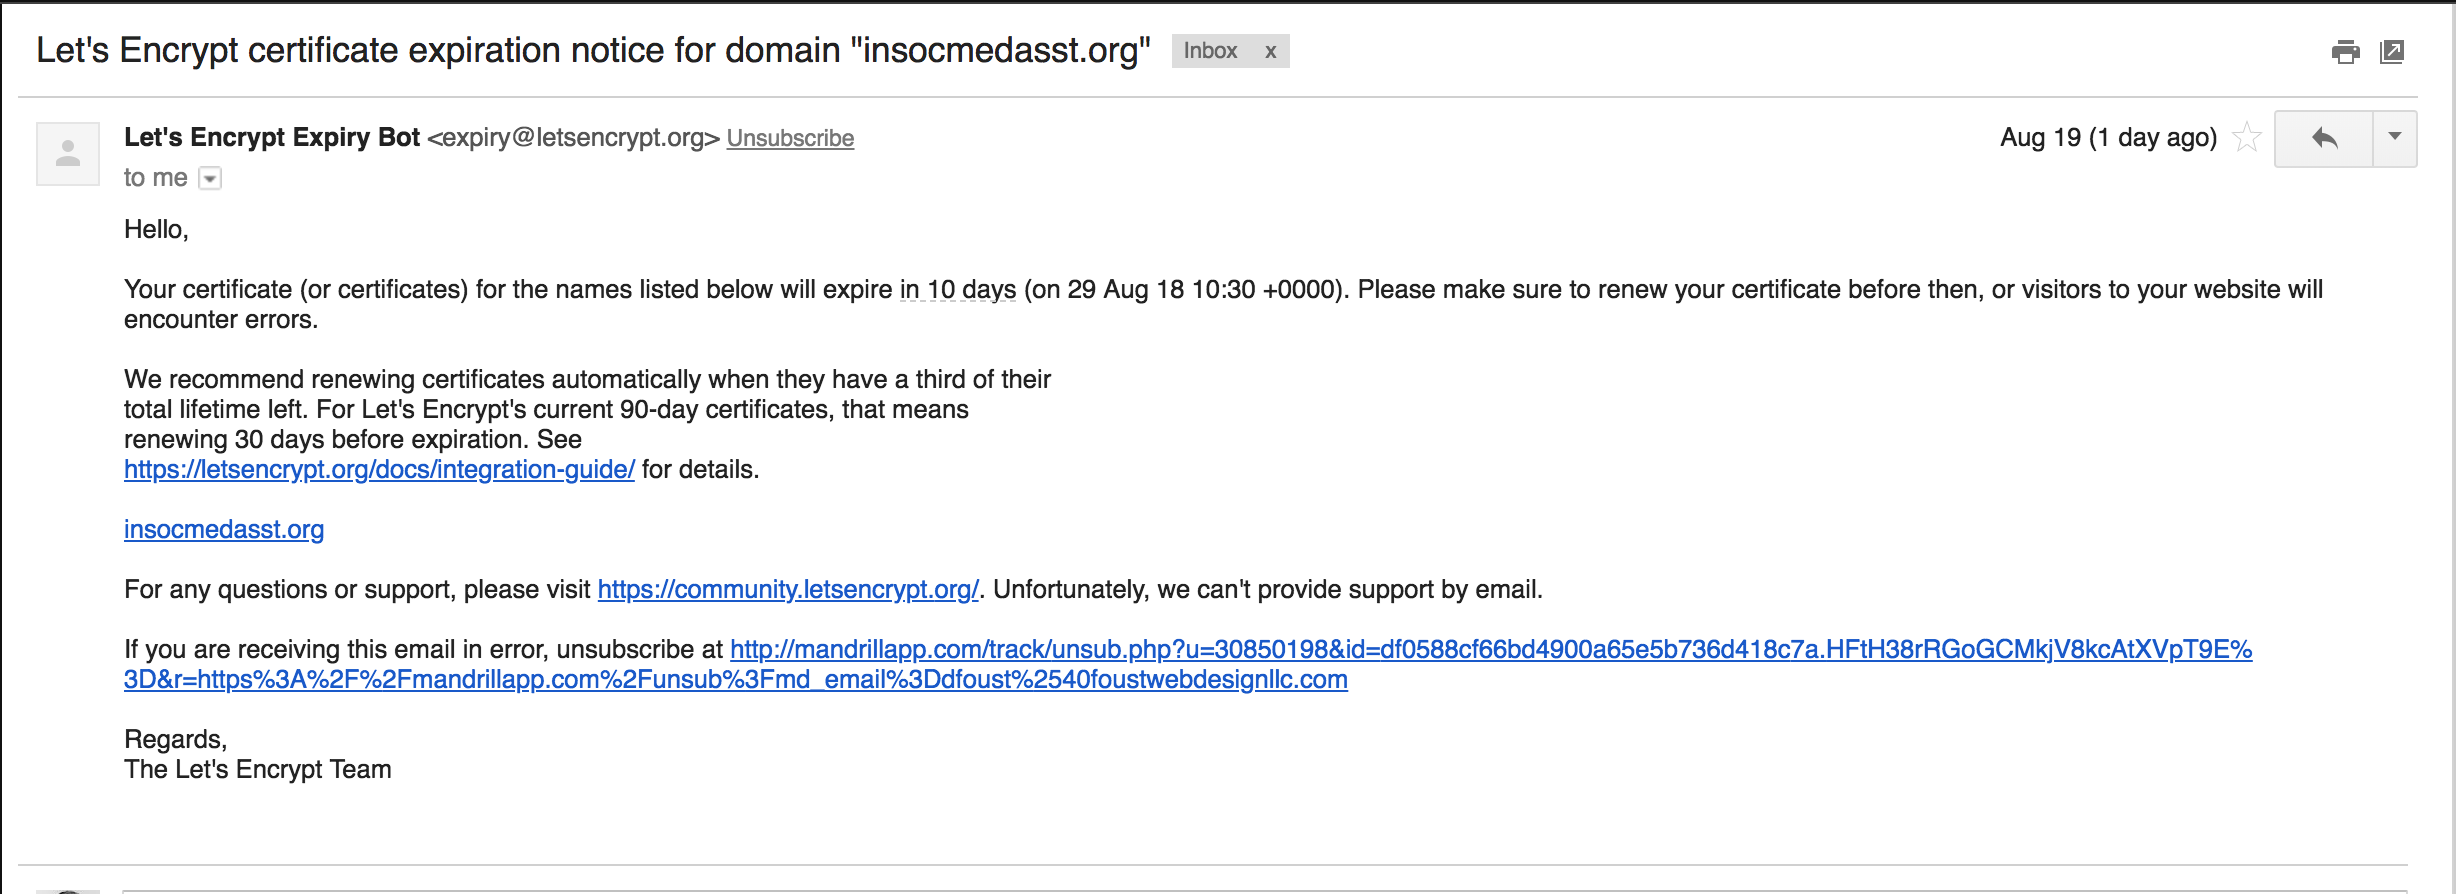Image resolution: width=2456 pixels, height=894 pixels.
Task: Click Unsubscribe next to sender address
Action: point(790,138)
